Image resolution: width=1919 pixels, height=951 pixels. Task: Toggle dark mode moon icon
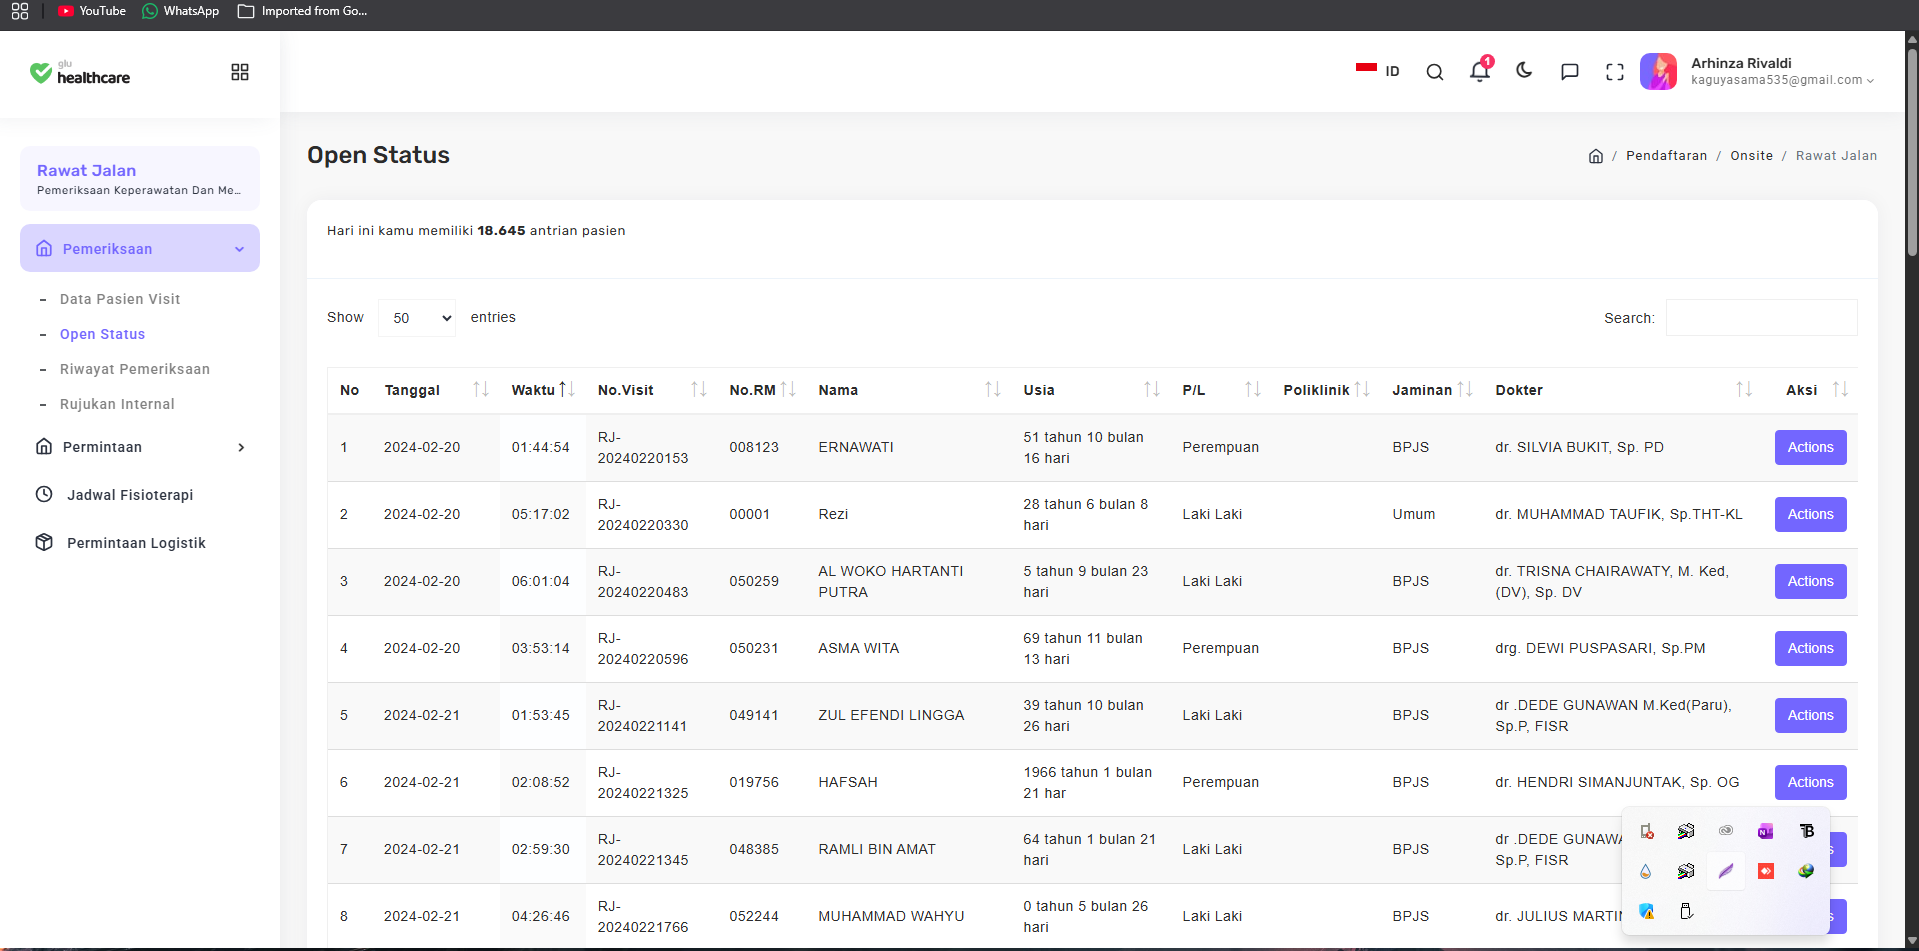pos(1524,71)
